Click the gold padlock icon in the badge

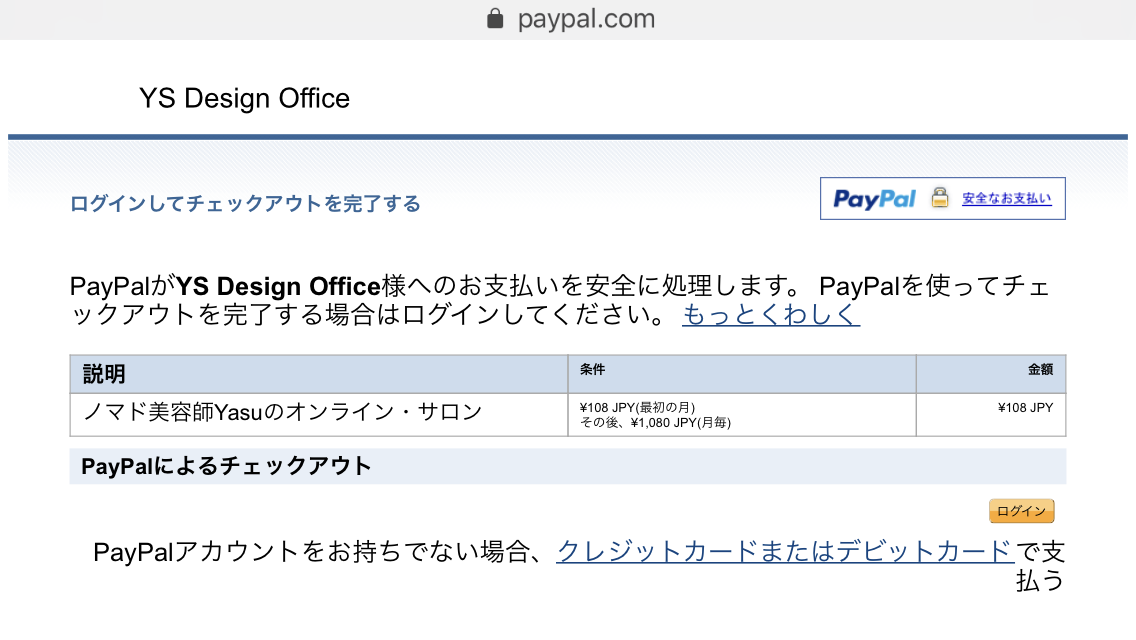[940, 197]
